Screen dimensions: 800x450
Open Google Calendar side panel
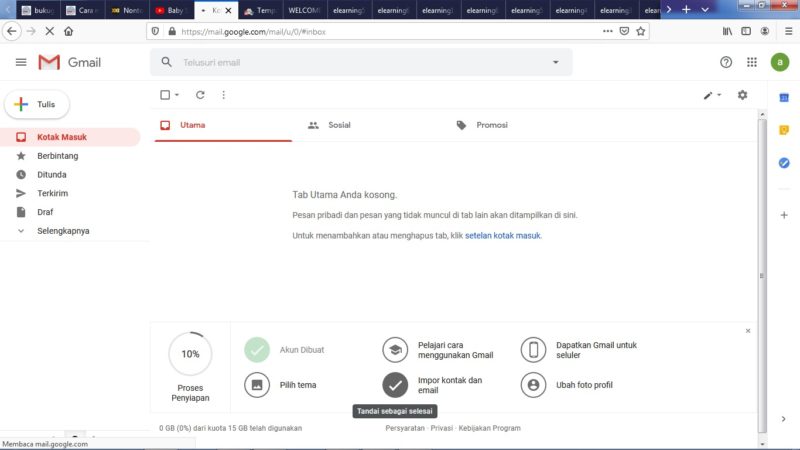click(x=784, y=97)
